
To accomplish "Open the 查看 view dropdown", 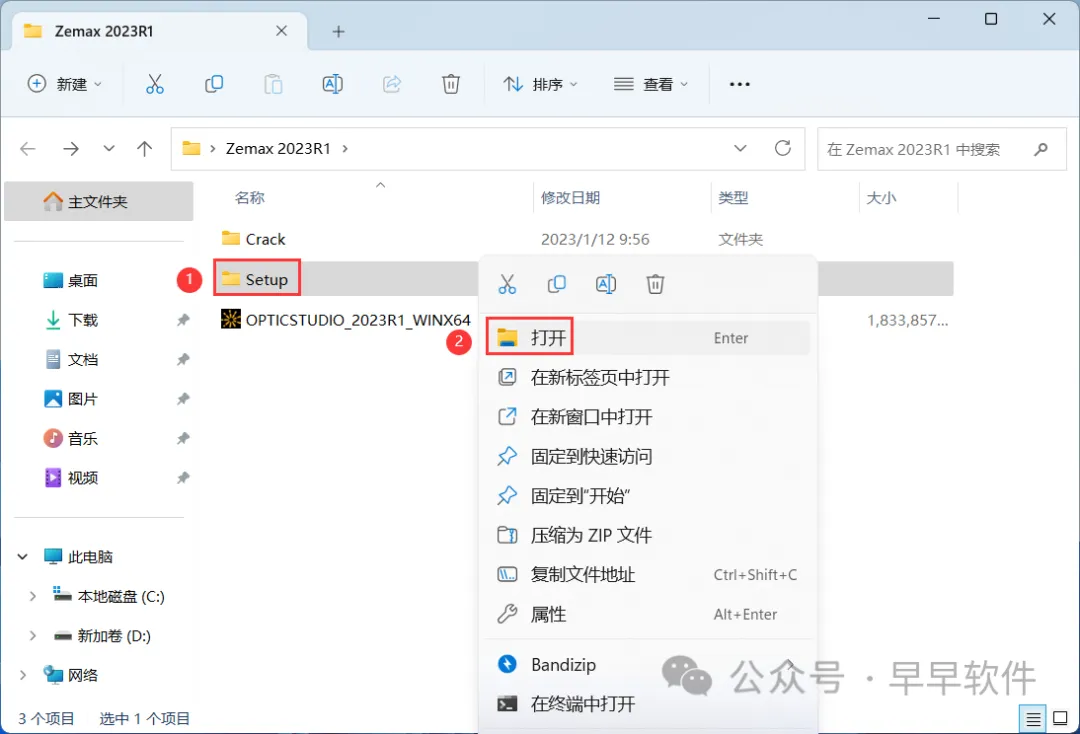I will tap(651, 84).
